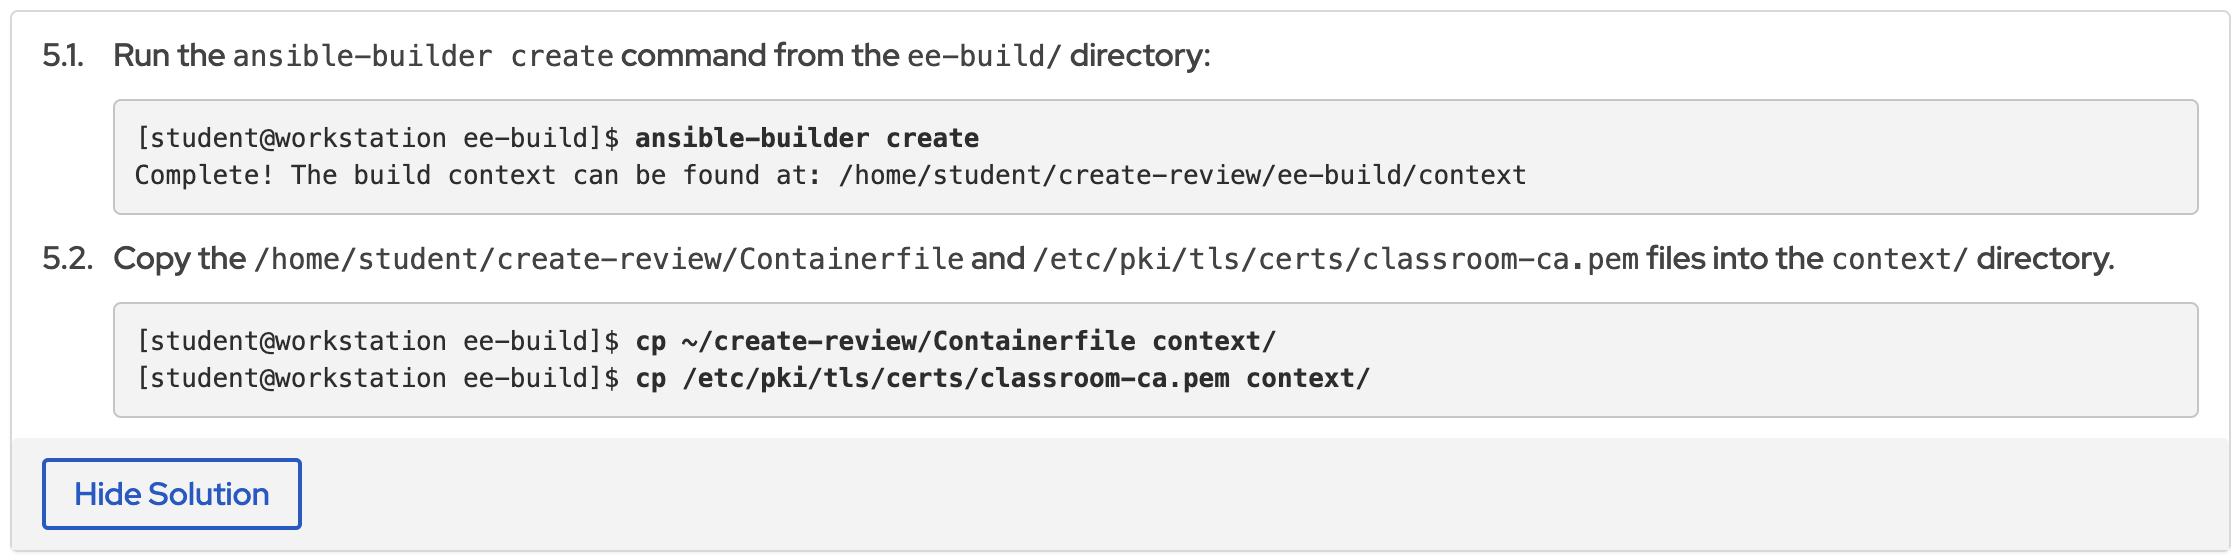Image resolution: width=2240 pixels, height=560 pixels.
Task: Click inline /etc/pki/tls/certs/classroom-ca.pem path in step 5.2
Action: point(1335,259)
